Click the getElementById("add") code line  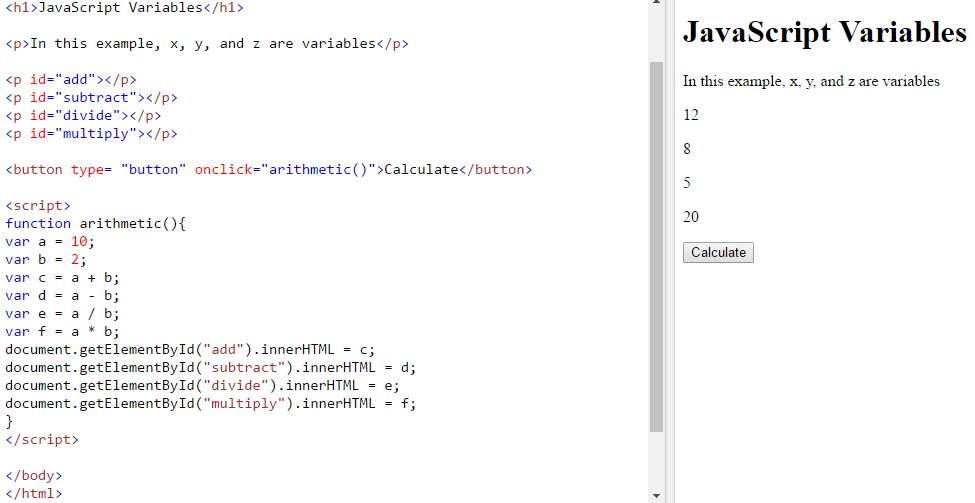click(190, 350)
